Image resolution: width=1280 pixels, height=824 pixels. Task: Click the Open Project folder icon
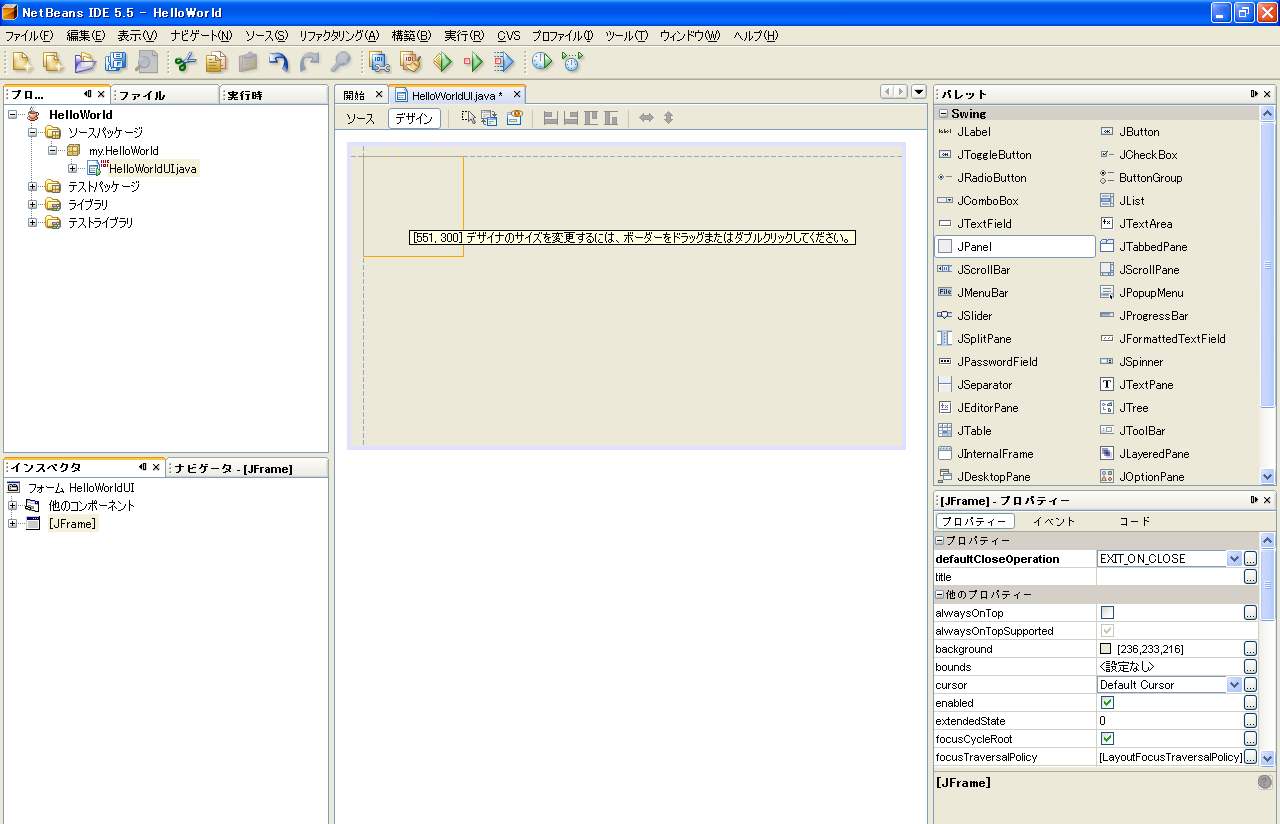(x=85, y=62)
